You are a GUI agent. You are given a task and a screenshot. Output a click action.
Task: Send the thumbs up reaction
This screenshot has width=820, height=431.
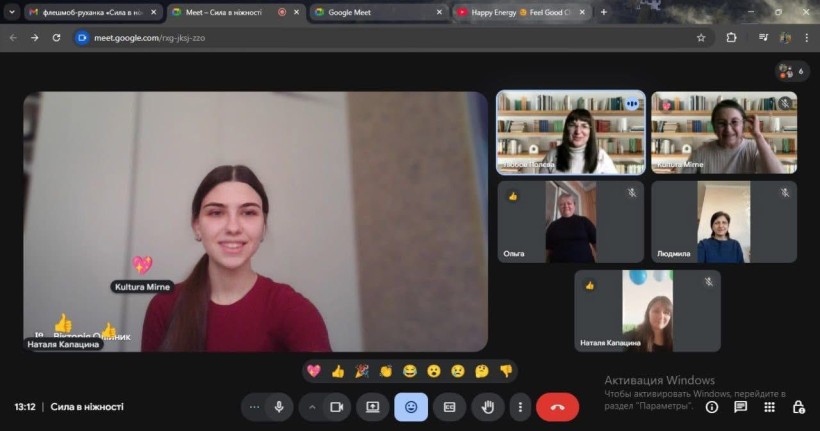click(338, 371)
